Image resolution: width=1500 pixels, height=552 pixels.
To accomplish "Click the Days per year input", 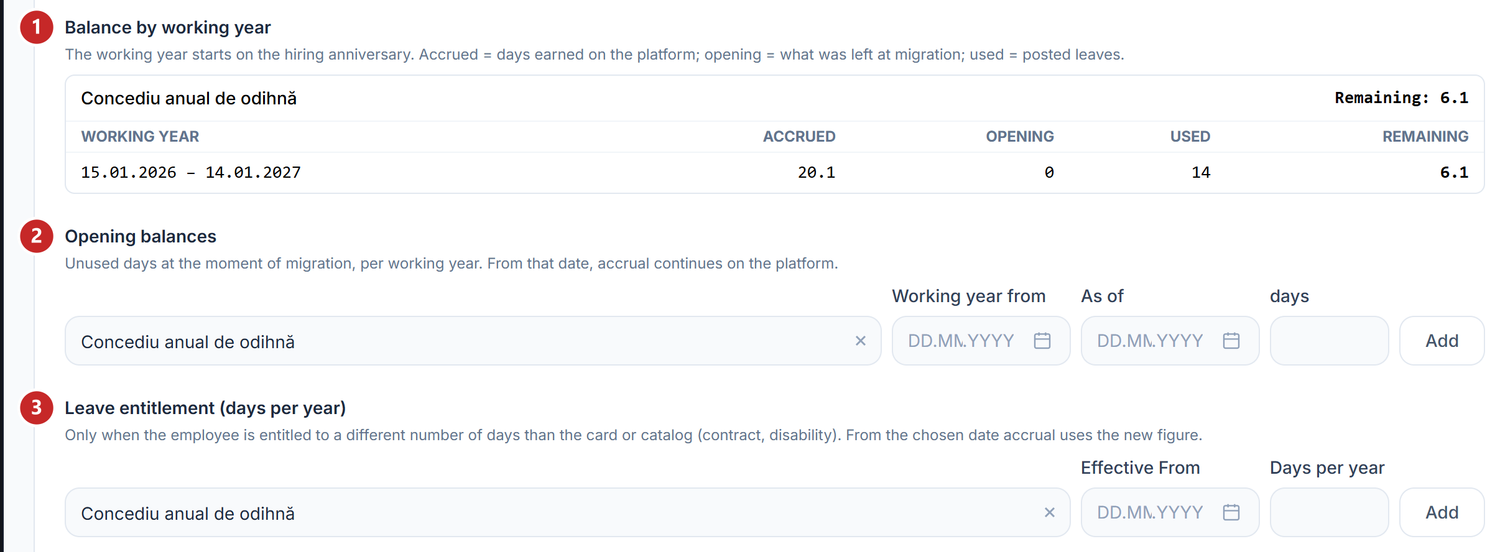I will 1329,512.
